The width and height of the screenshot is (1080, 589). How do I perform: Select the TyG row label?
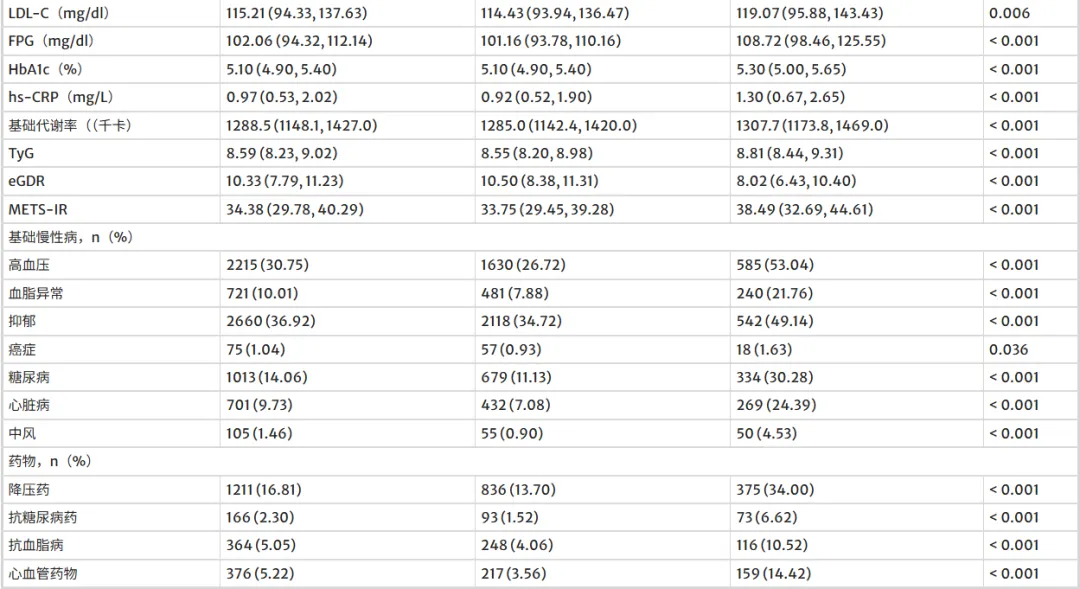click(x=21, y=153)
